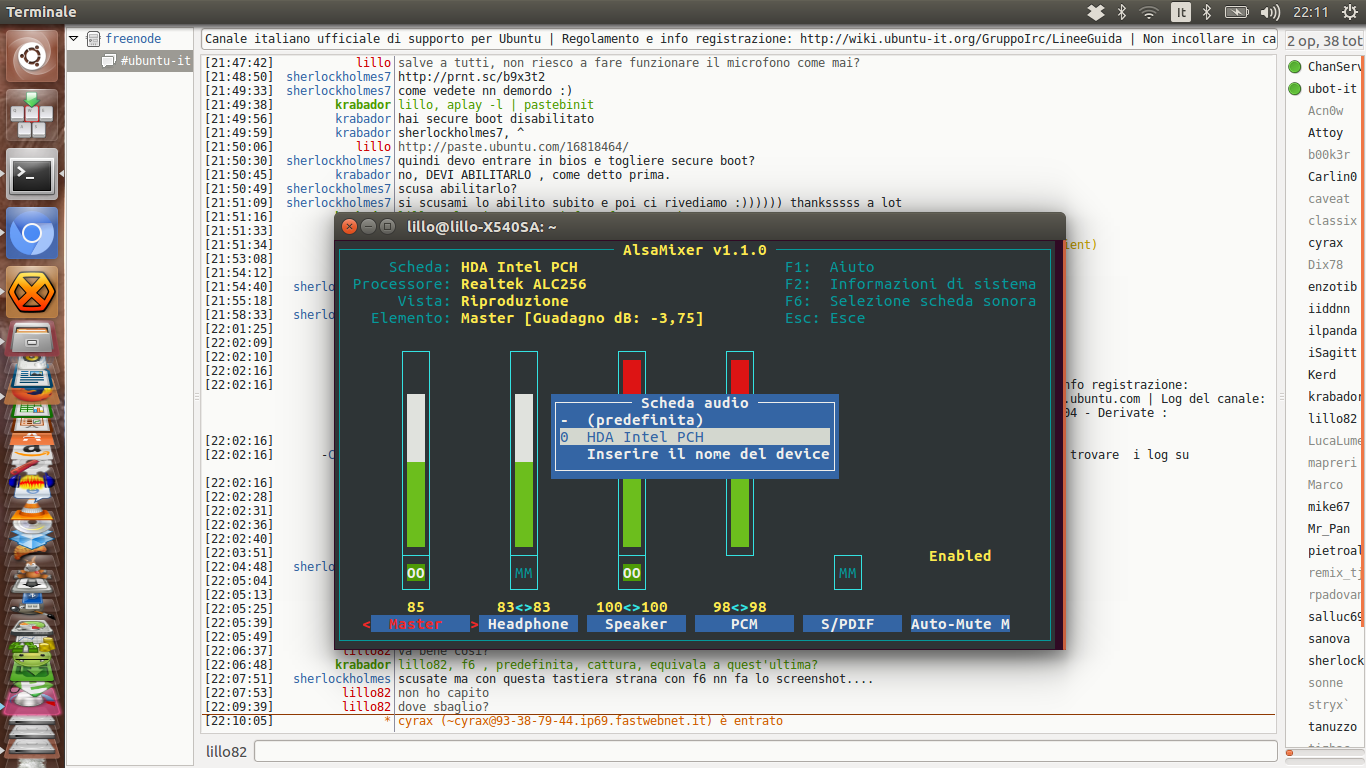Select the PCM mixer channel label
1366x768 pixels.
(744, 624)
